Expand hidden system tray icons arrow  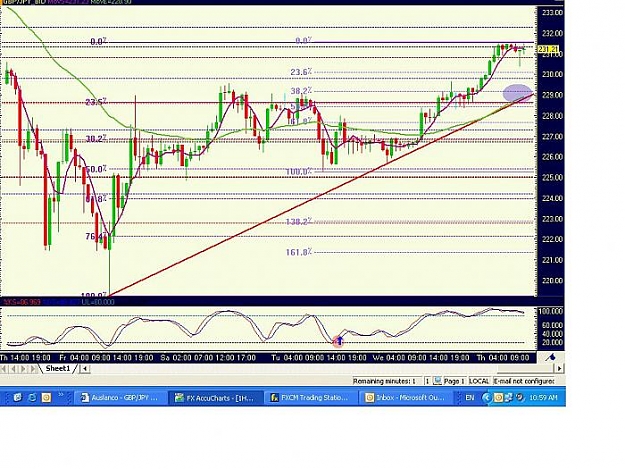point(487,397)
